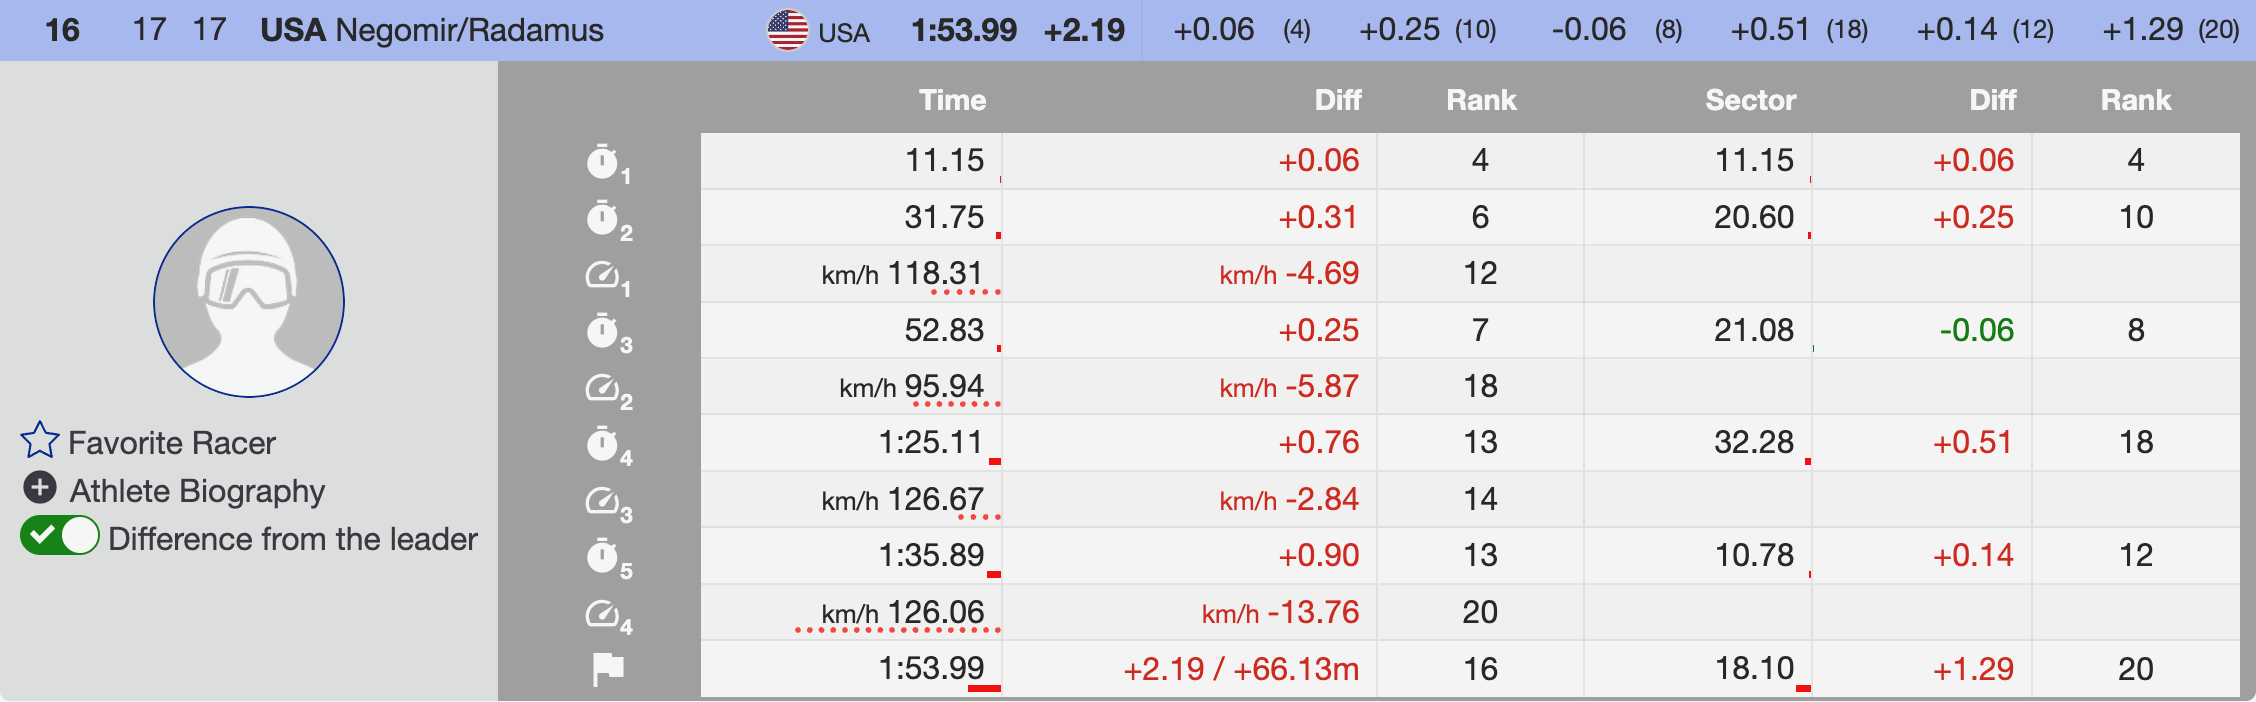This screenshot has width=2256, height=702.
Task: Click the Favorite Racer label
Action: [172, 443]
